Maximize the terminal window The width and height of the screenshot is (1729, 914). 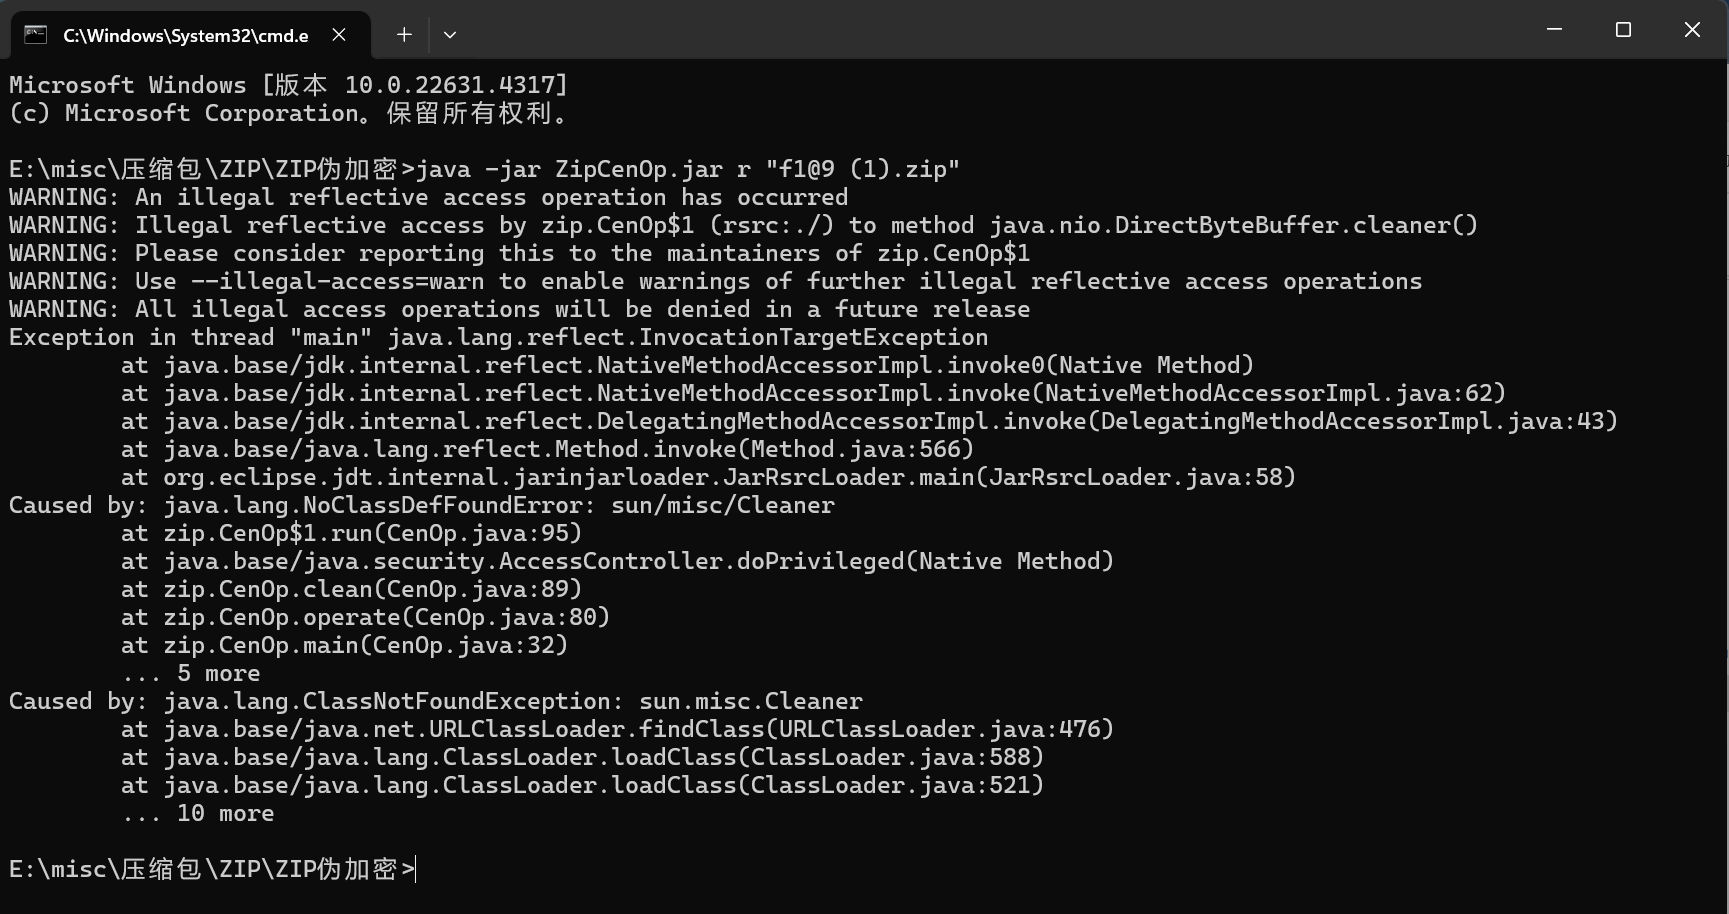pos(1623,30)
